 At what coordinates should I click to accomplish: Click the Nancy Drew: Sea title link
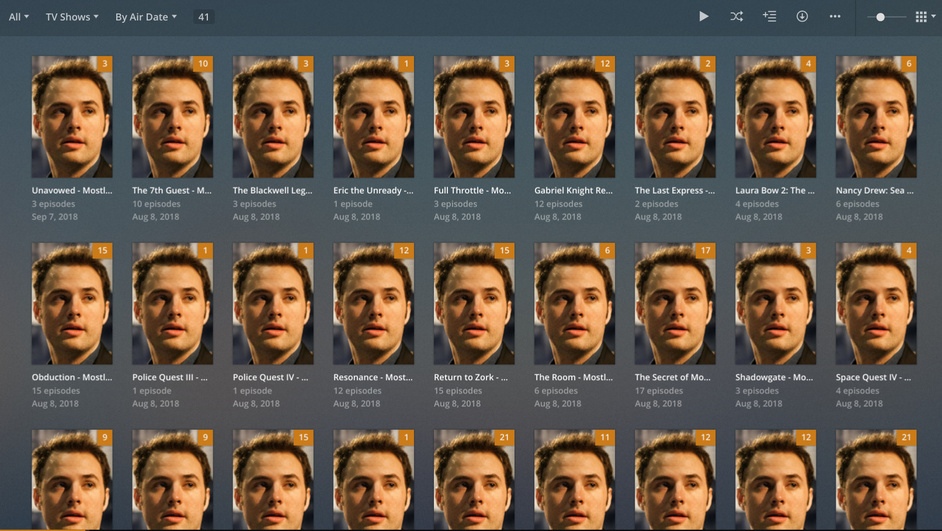pyautogui.click(x=875, y=190)
